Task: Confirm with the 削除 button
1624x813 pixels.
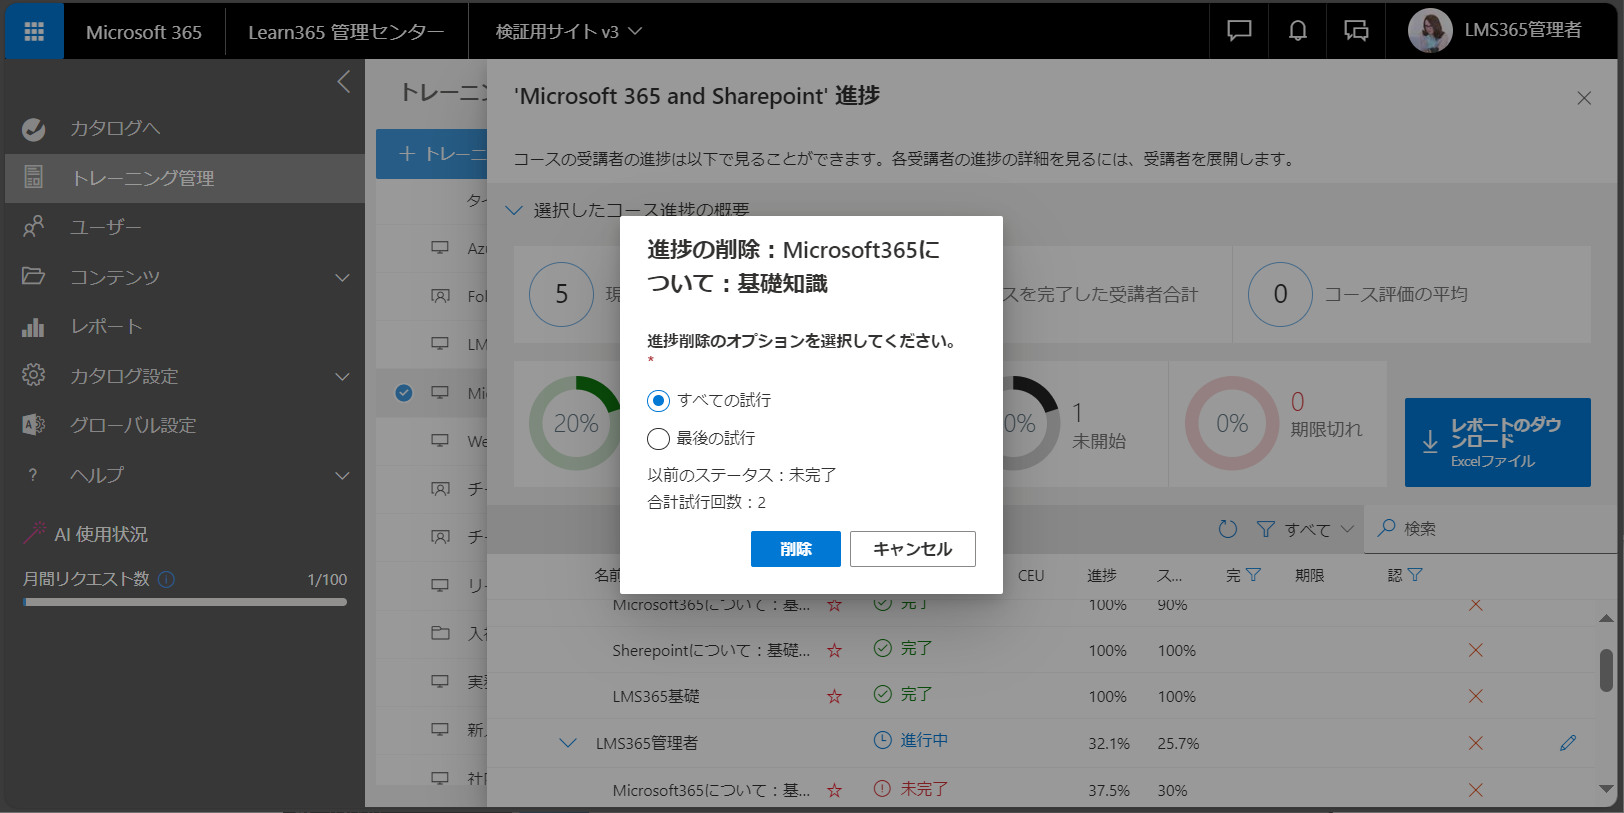Action: point(796,549)
